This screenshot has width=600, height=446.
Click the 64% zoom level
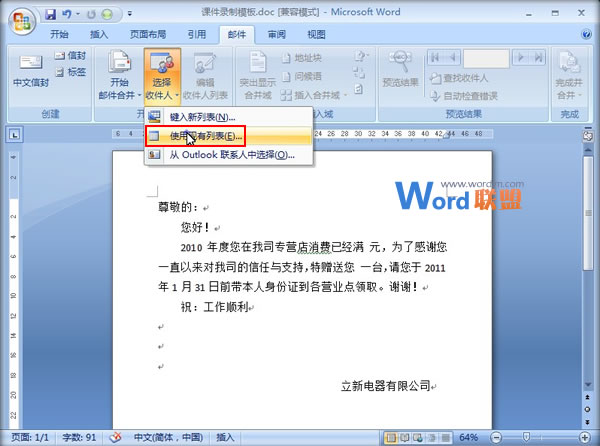pos(468,437)
